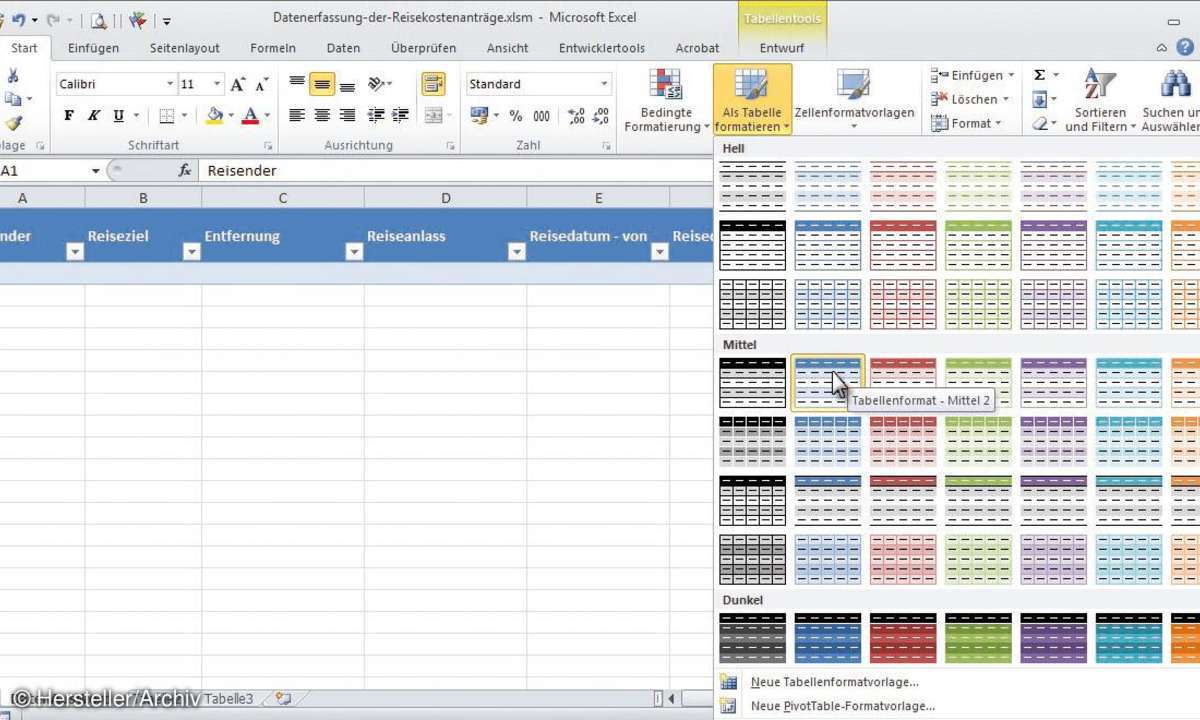The height and width of the screenshot is (720, 1200).
Task: Decrease decimal places
Action: [x=601, y=116]
